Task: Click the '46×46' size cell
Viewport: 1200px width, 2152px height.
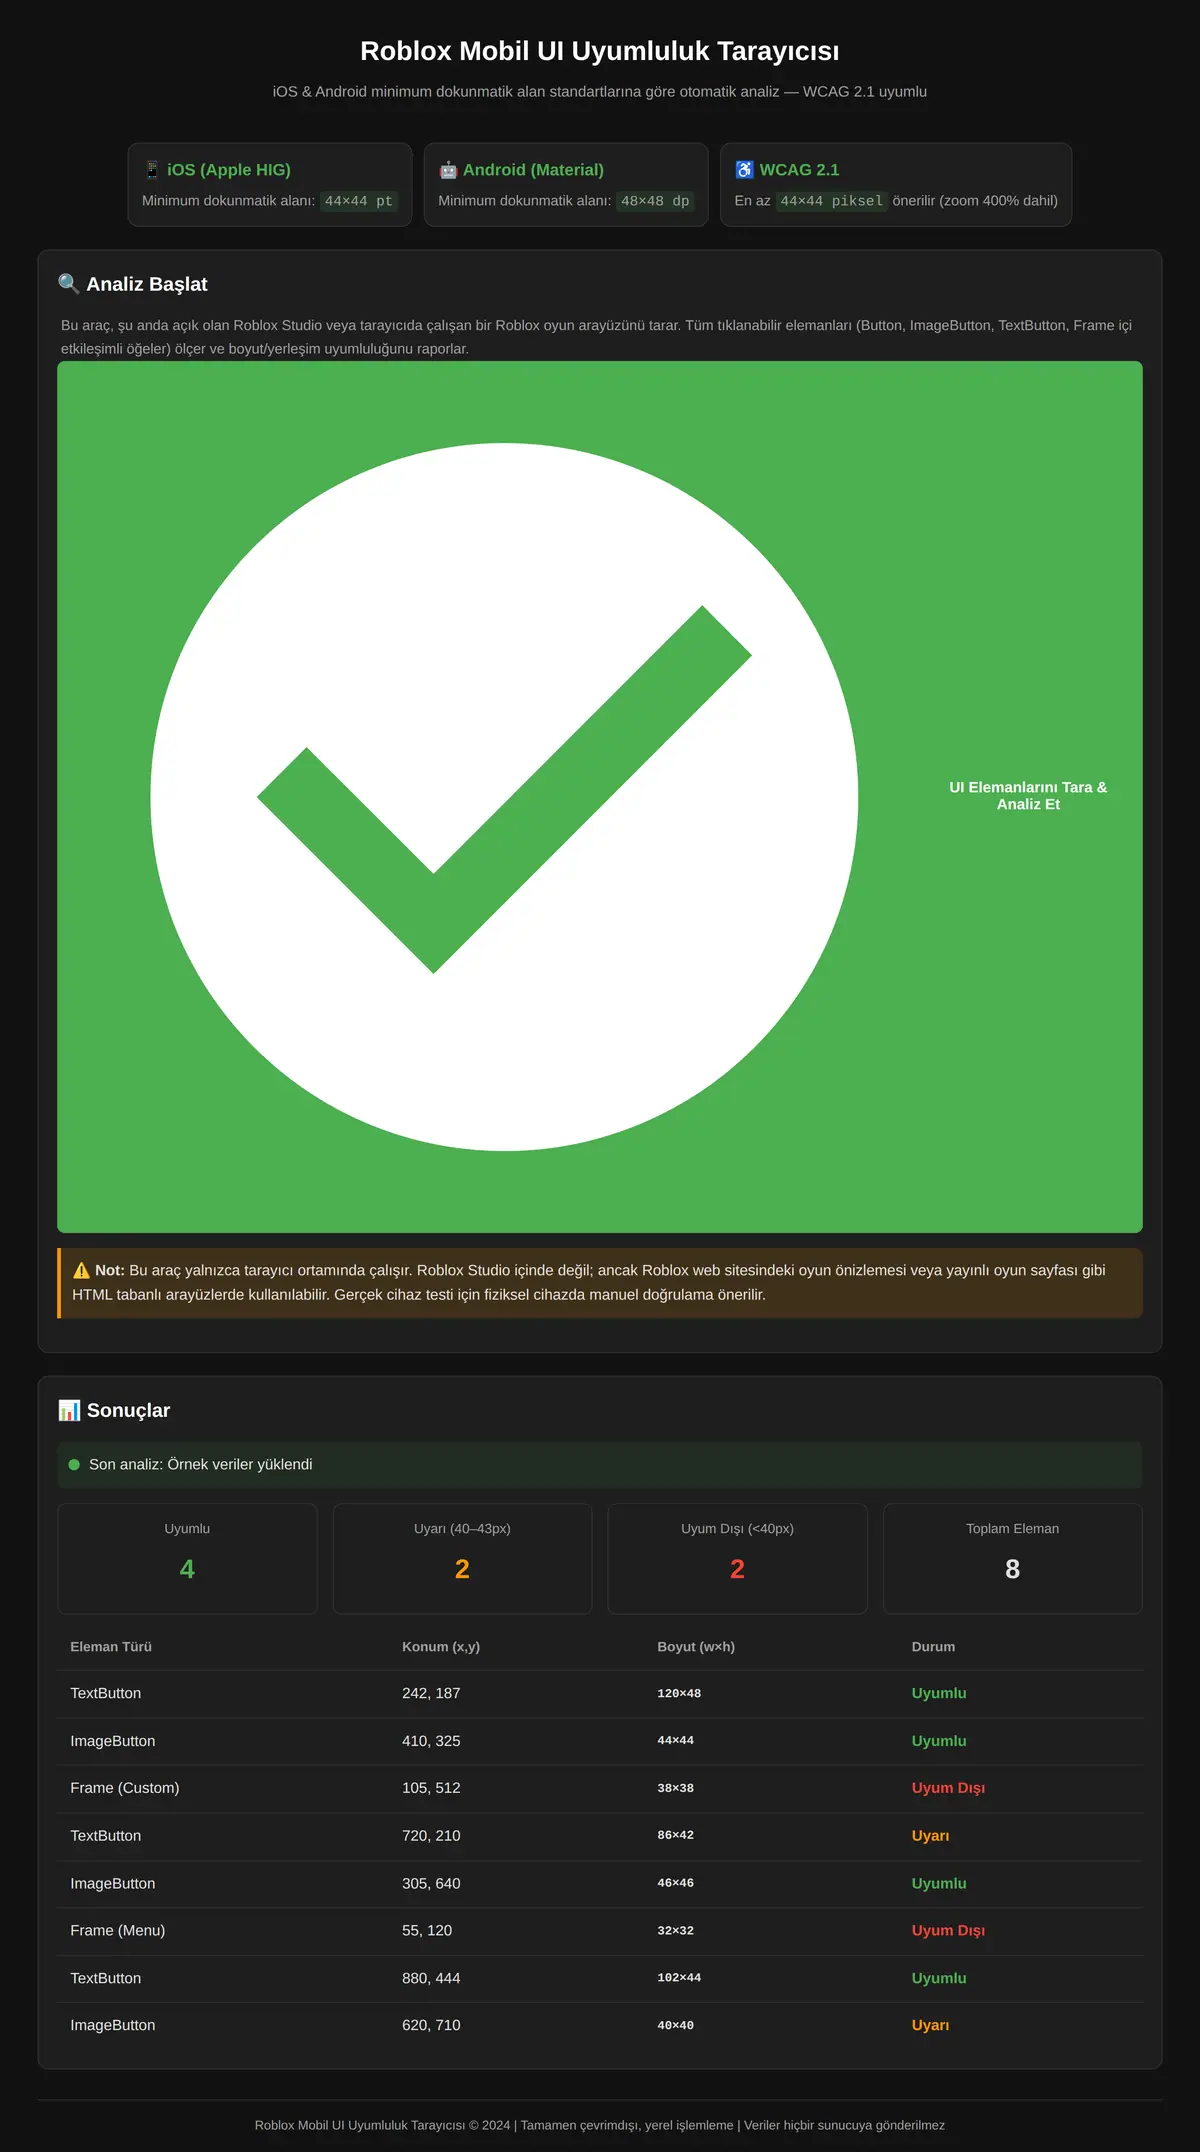Action: point(675,1883)
